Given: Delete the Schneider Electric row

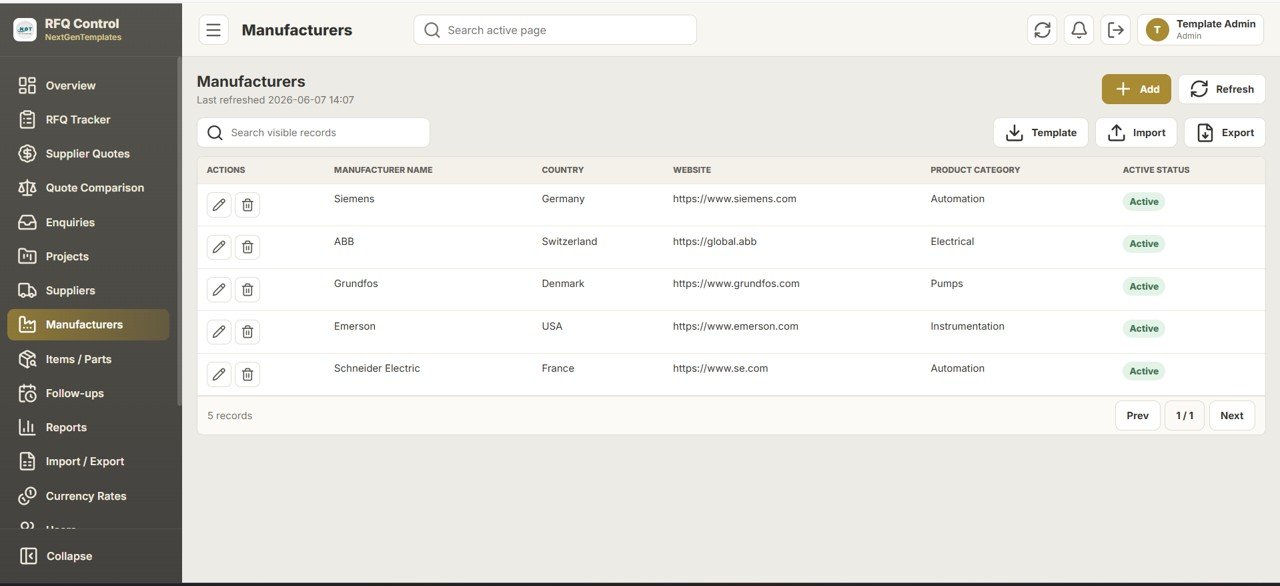Looking at the screenshot, I should pyautogui.click(x=247, y=375).
